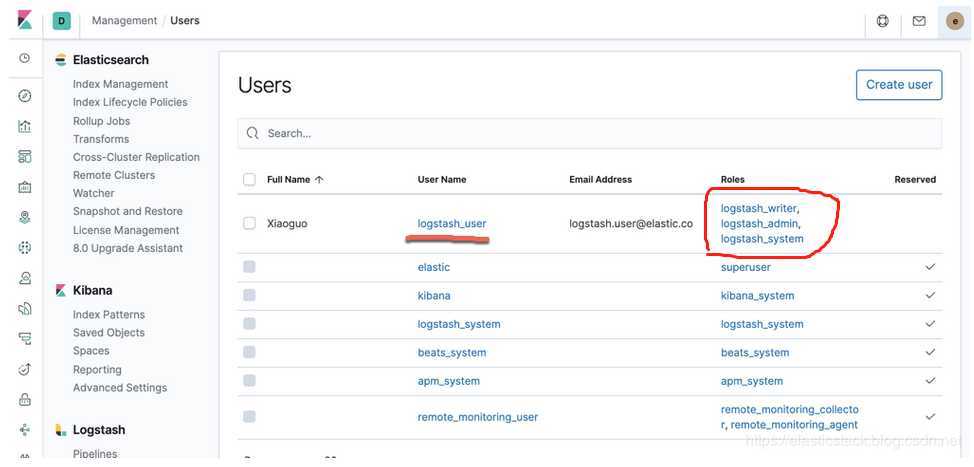Sort by Full Name ascending arrow
Screen dimensions: 974x467
tap(319, 179)
